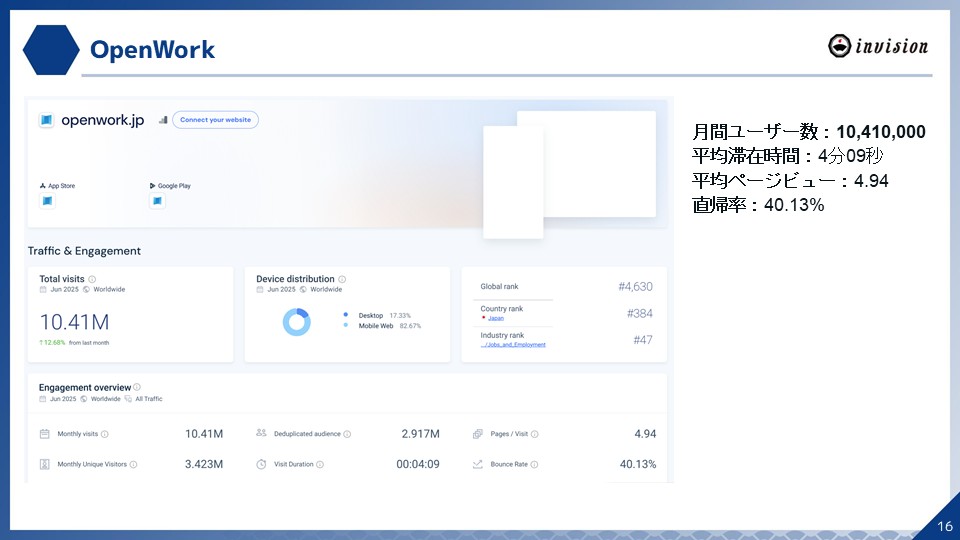Click the 10.41M total visits value
Screen dimensions: 960x540
pyautogui.click(x=75, y=322)
